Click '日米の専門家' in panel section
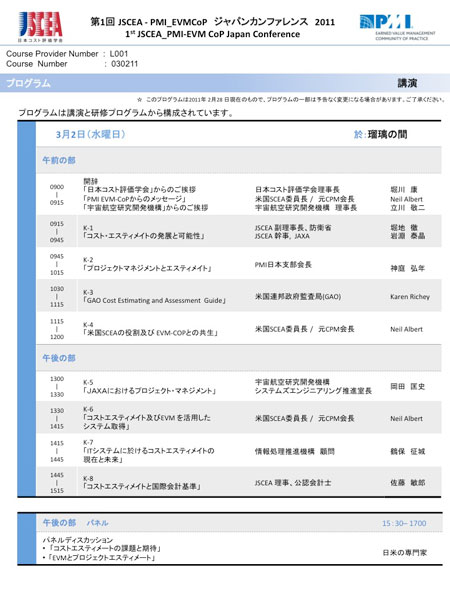The height and width of the screenshot is (600, 450). tap(404, 553)
